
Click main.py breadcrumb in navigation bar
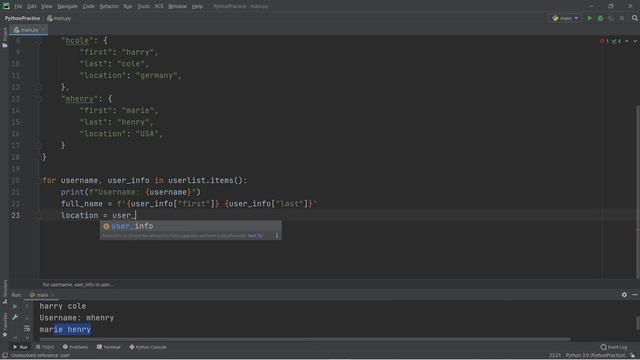59,18
